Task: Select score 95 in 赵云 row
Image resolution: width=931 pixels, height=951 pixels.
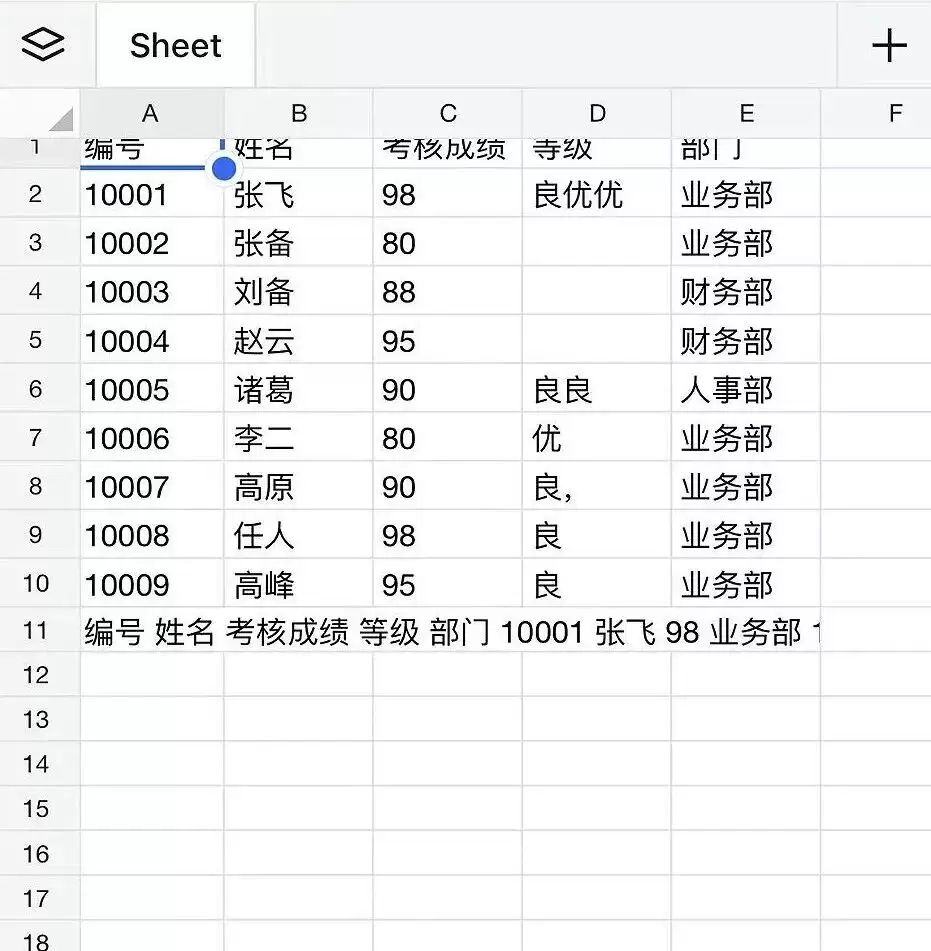Action: coord(448,340)
